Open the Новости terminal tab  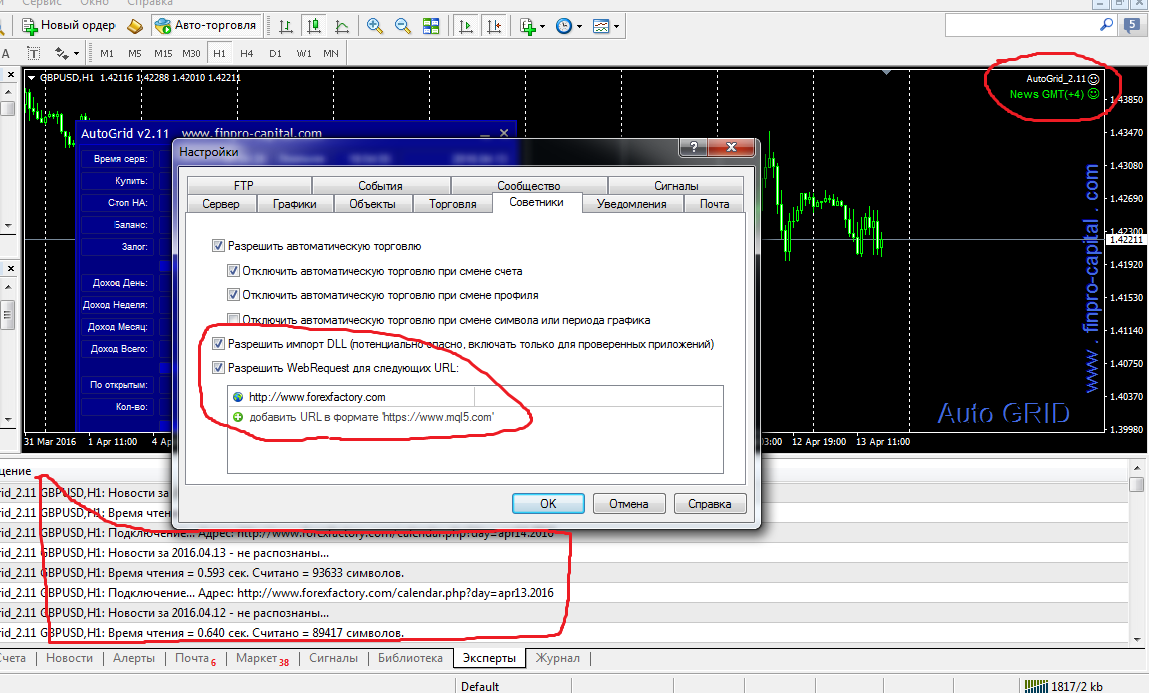(70, 658)
